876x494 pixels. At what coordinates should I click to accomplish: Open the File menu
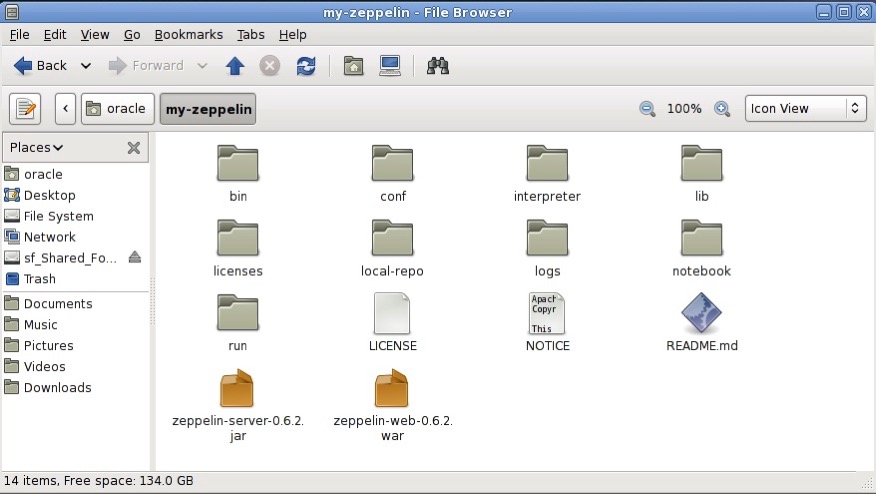click(20, 35)
